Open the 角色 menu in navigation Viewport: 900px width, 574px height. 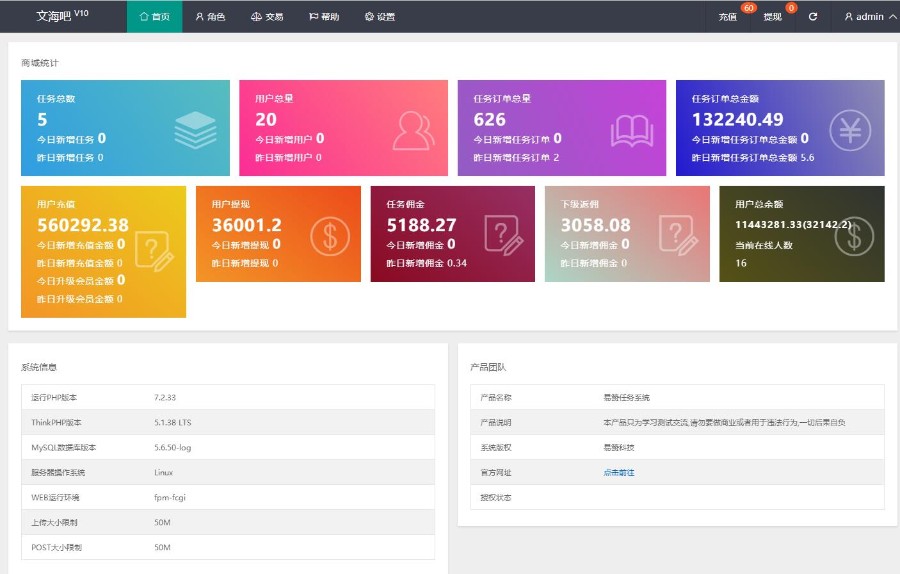click(x=210, y=16)
